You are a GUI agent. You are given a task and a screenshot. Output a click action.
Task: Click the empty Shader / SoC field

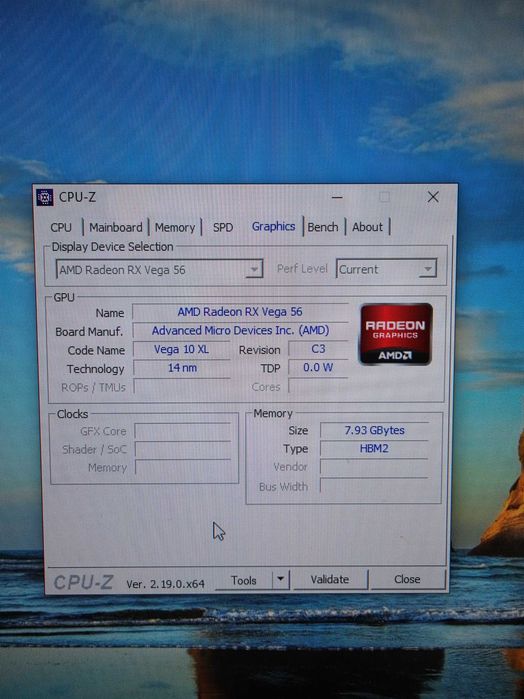pos(183,449)
